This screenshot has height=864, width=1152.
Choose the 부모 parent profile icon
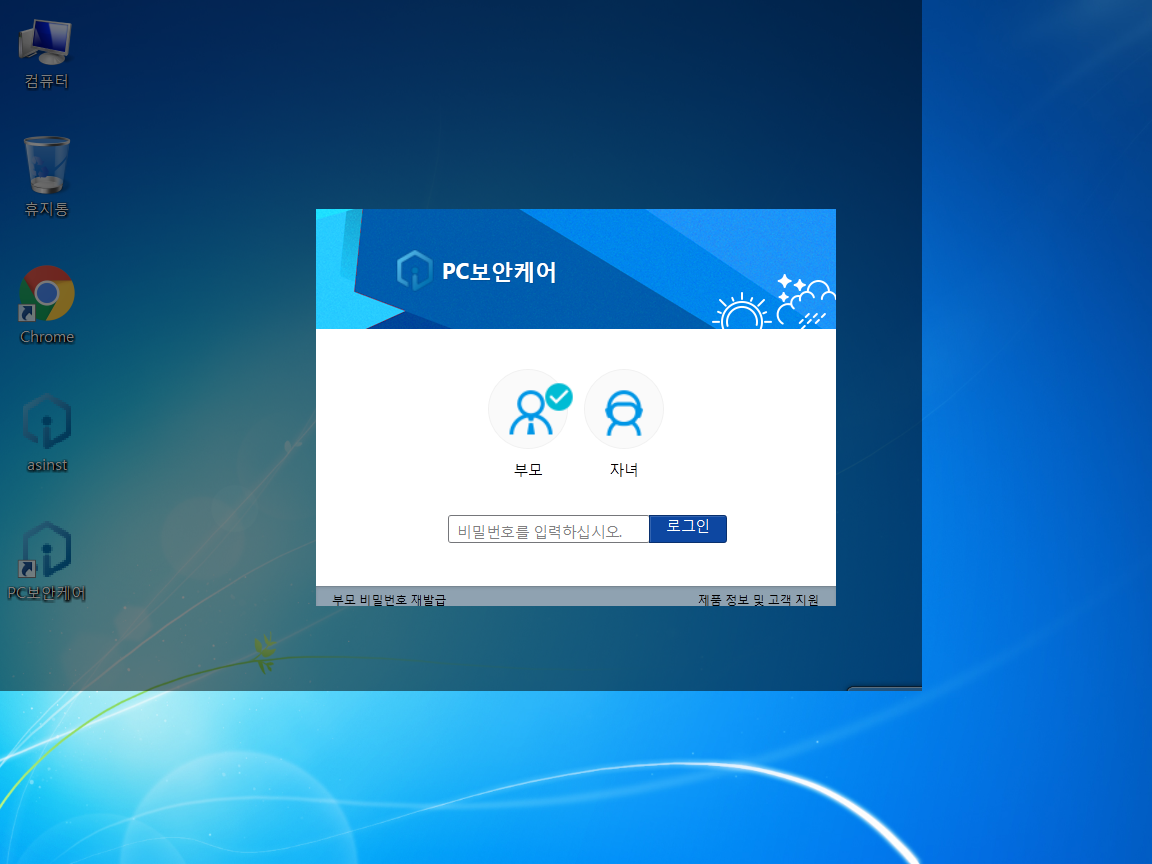pyautogui.click(x=529, y=409)
